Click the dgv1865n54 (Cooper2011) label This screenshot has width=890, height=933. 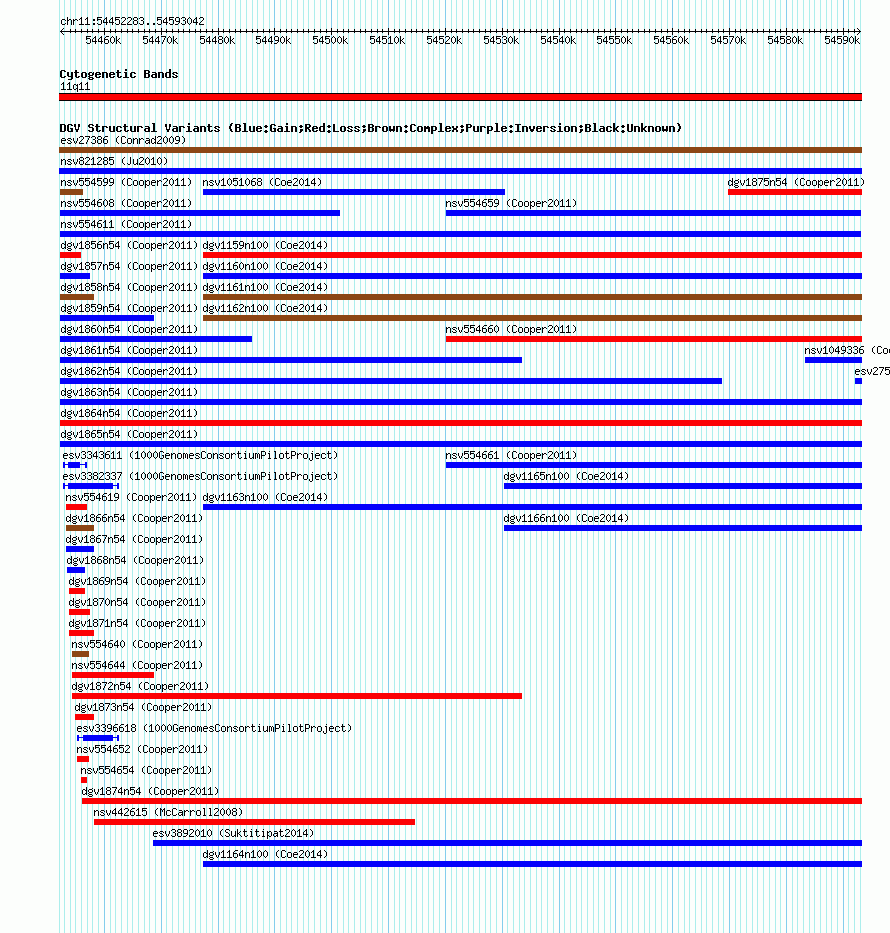[129, 434]
